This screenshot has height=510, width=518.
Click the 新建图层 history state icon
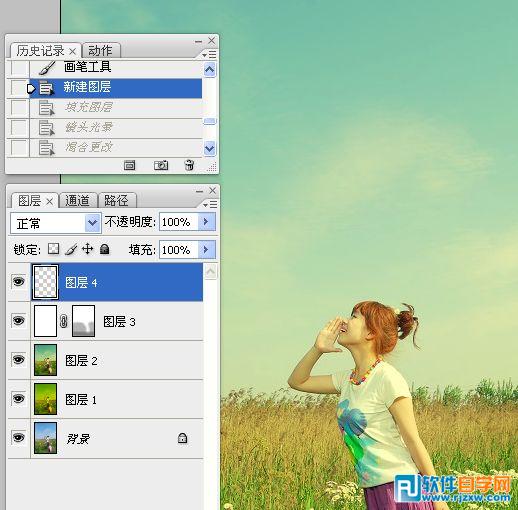point(46,88)
